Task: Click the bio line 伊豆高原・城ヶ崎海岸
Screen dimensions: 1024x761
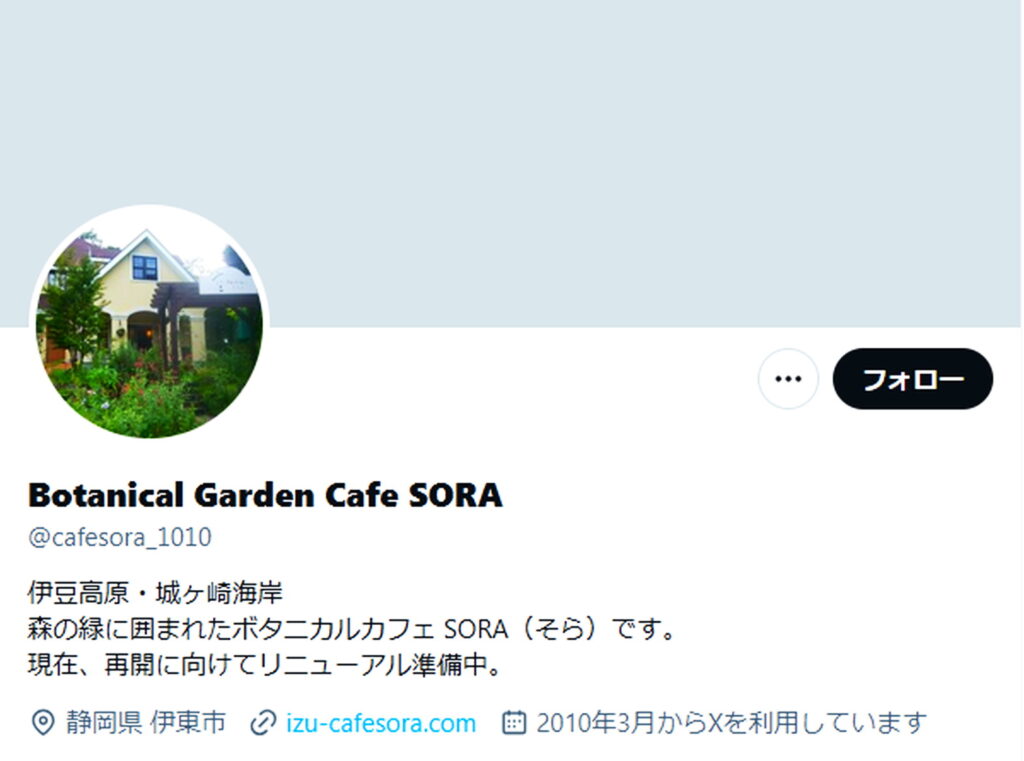Action: pos(155,592)
